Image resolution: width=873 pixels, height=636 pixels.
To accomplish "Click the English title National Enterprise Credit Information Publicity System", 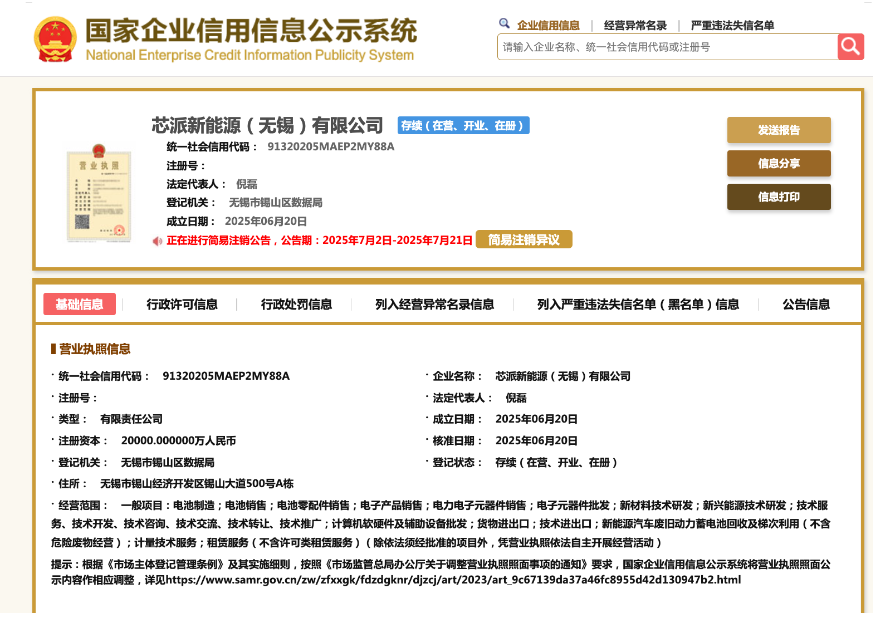I will pos(249,55).
